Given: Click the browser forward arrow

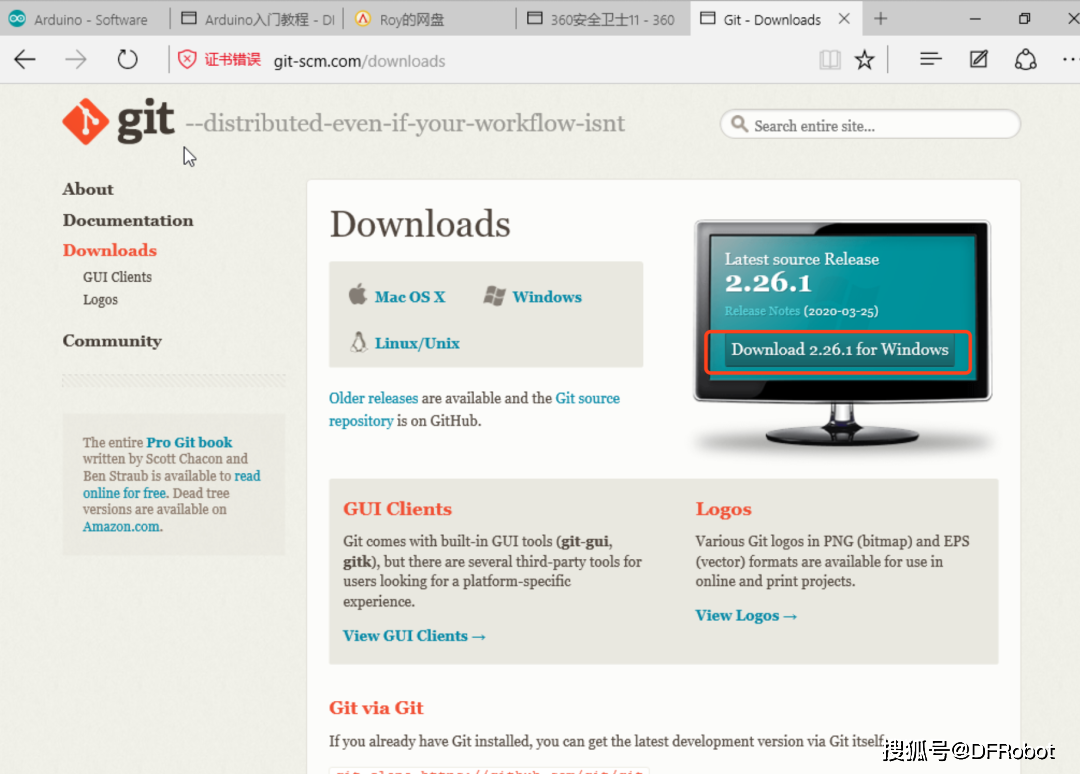Looking at the screenshot, I should 76,60.
